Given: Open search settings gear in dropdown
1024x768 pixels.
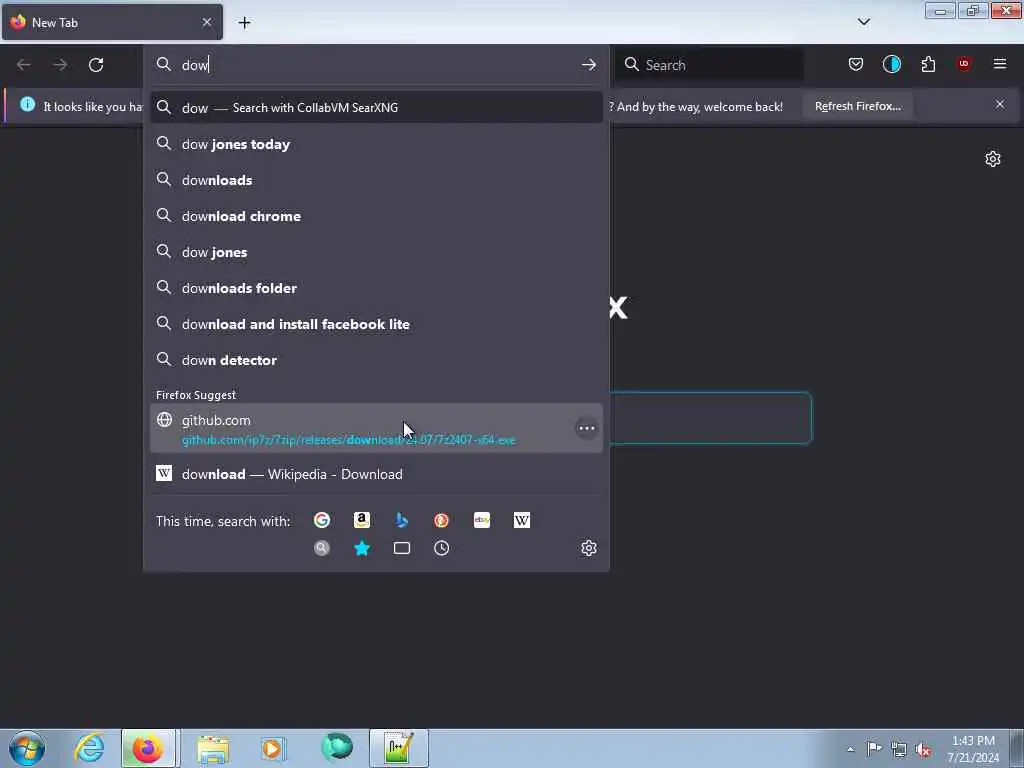Looking at the screenshot, I should point(588,548).
